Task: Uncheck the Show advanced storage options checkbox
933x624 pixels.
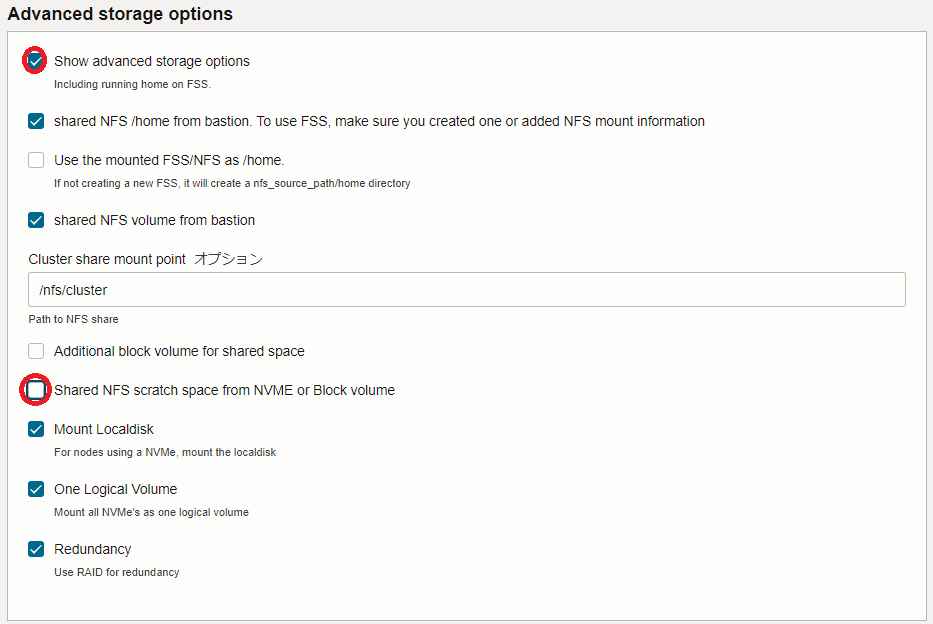Action: tap(36, 61)
